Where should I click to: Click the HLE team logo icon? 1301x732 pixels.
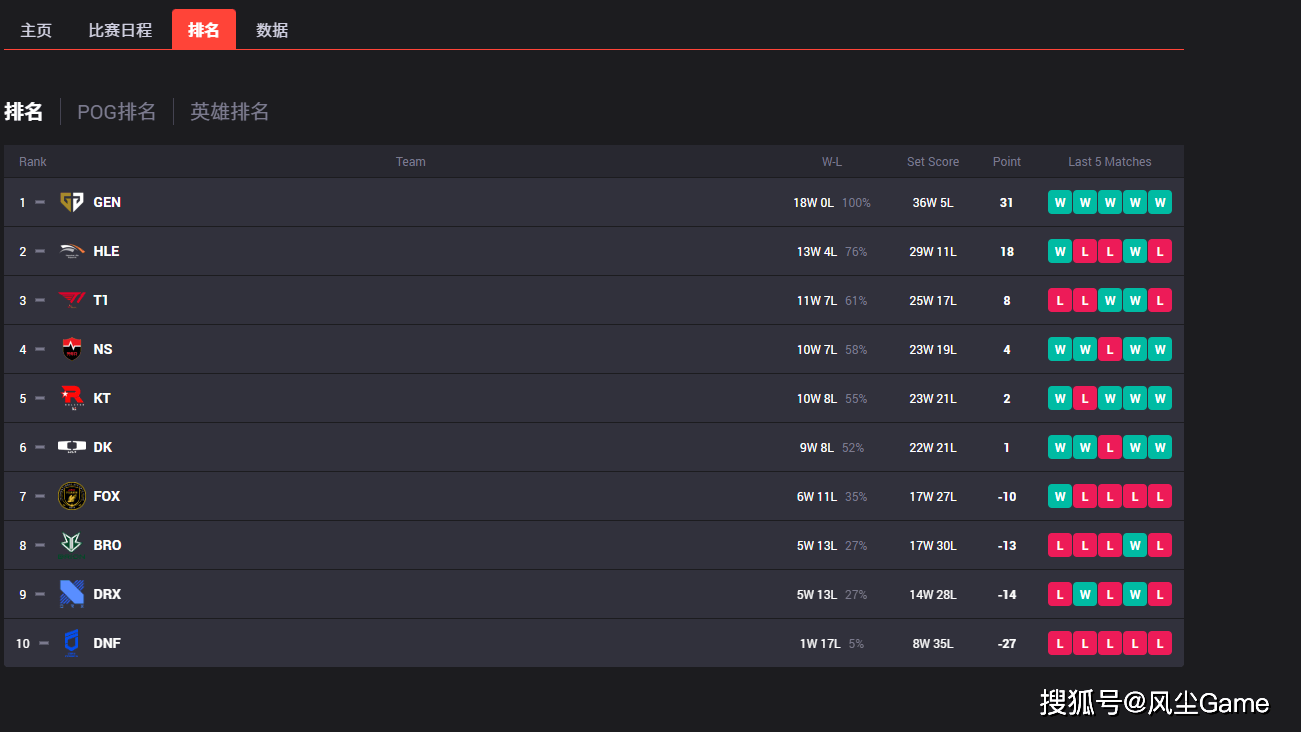coord(71,251)
